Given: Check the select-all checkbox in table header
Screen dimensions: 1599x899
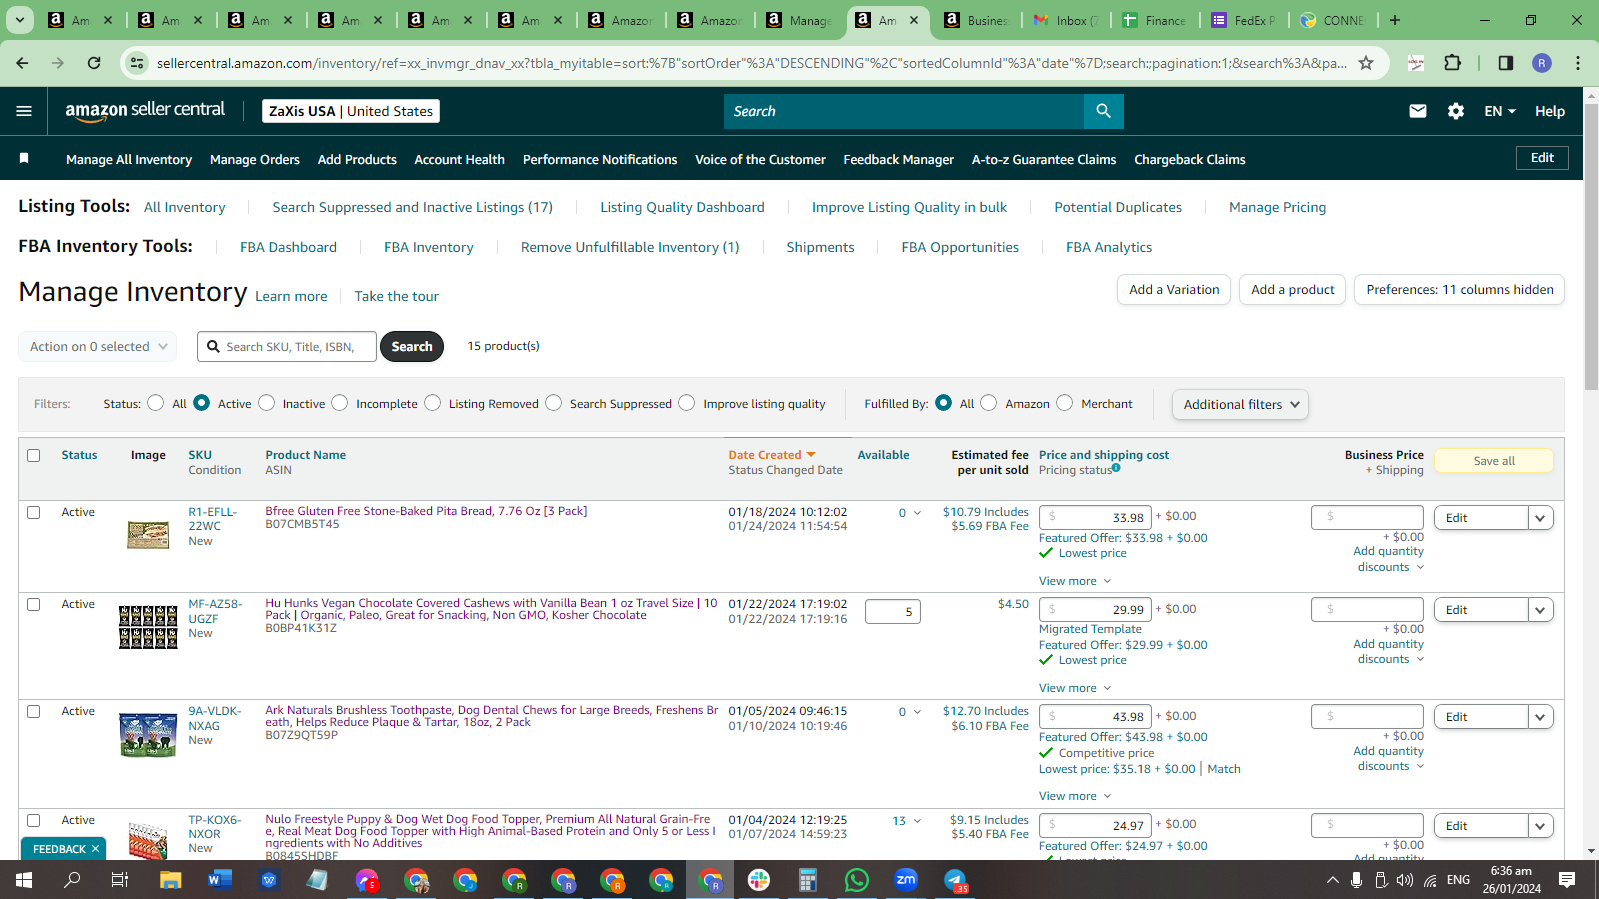Looking at the screenshot, I should [x=34, y=455].
